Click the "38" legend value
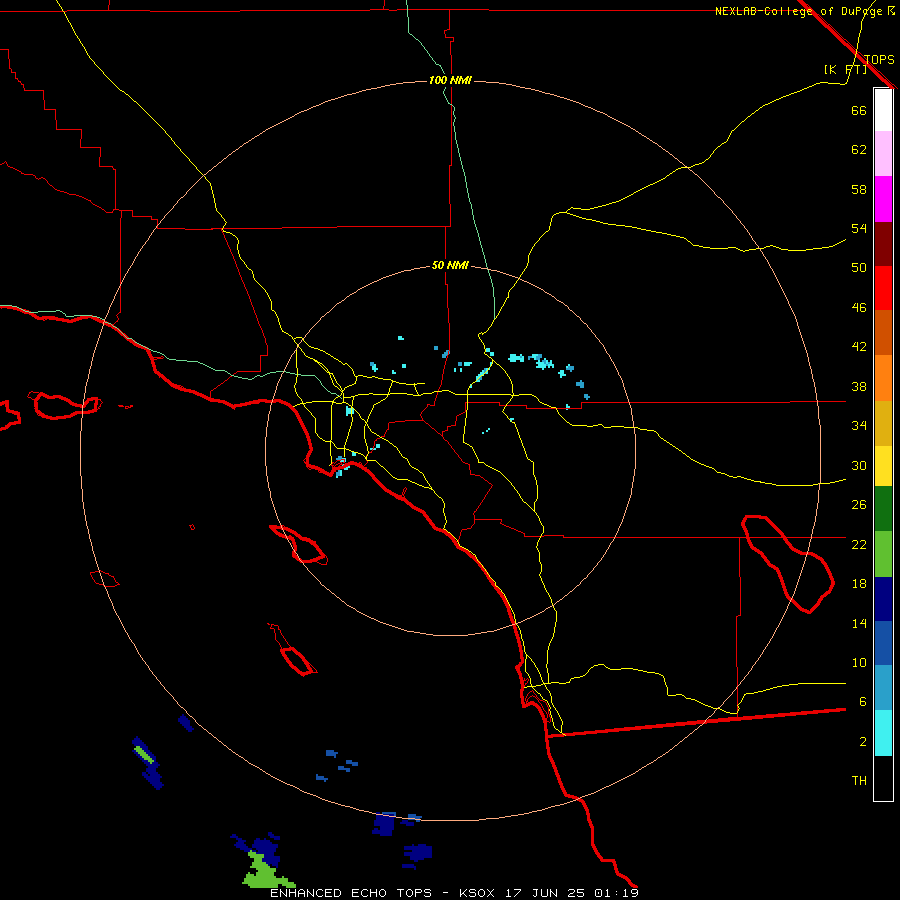 click(x=859, y=386)
